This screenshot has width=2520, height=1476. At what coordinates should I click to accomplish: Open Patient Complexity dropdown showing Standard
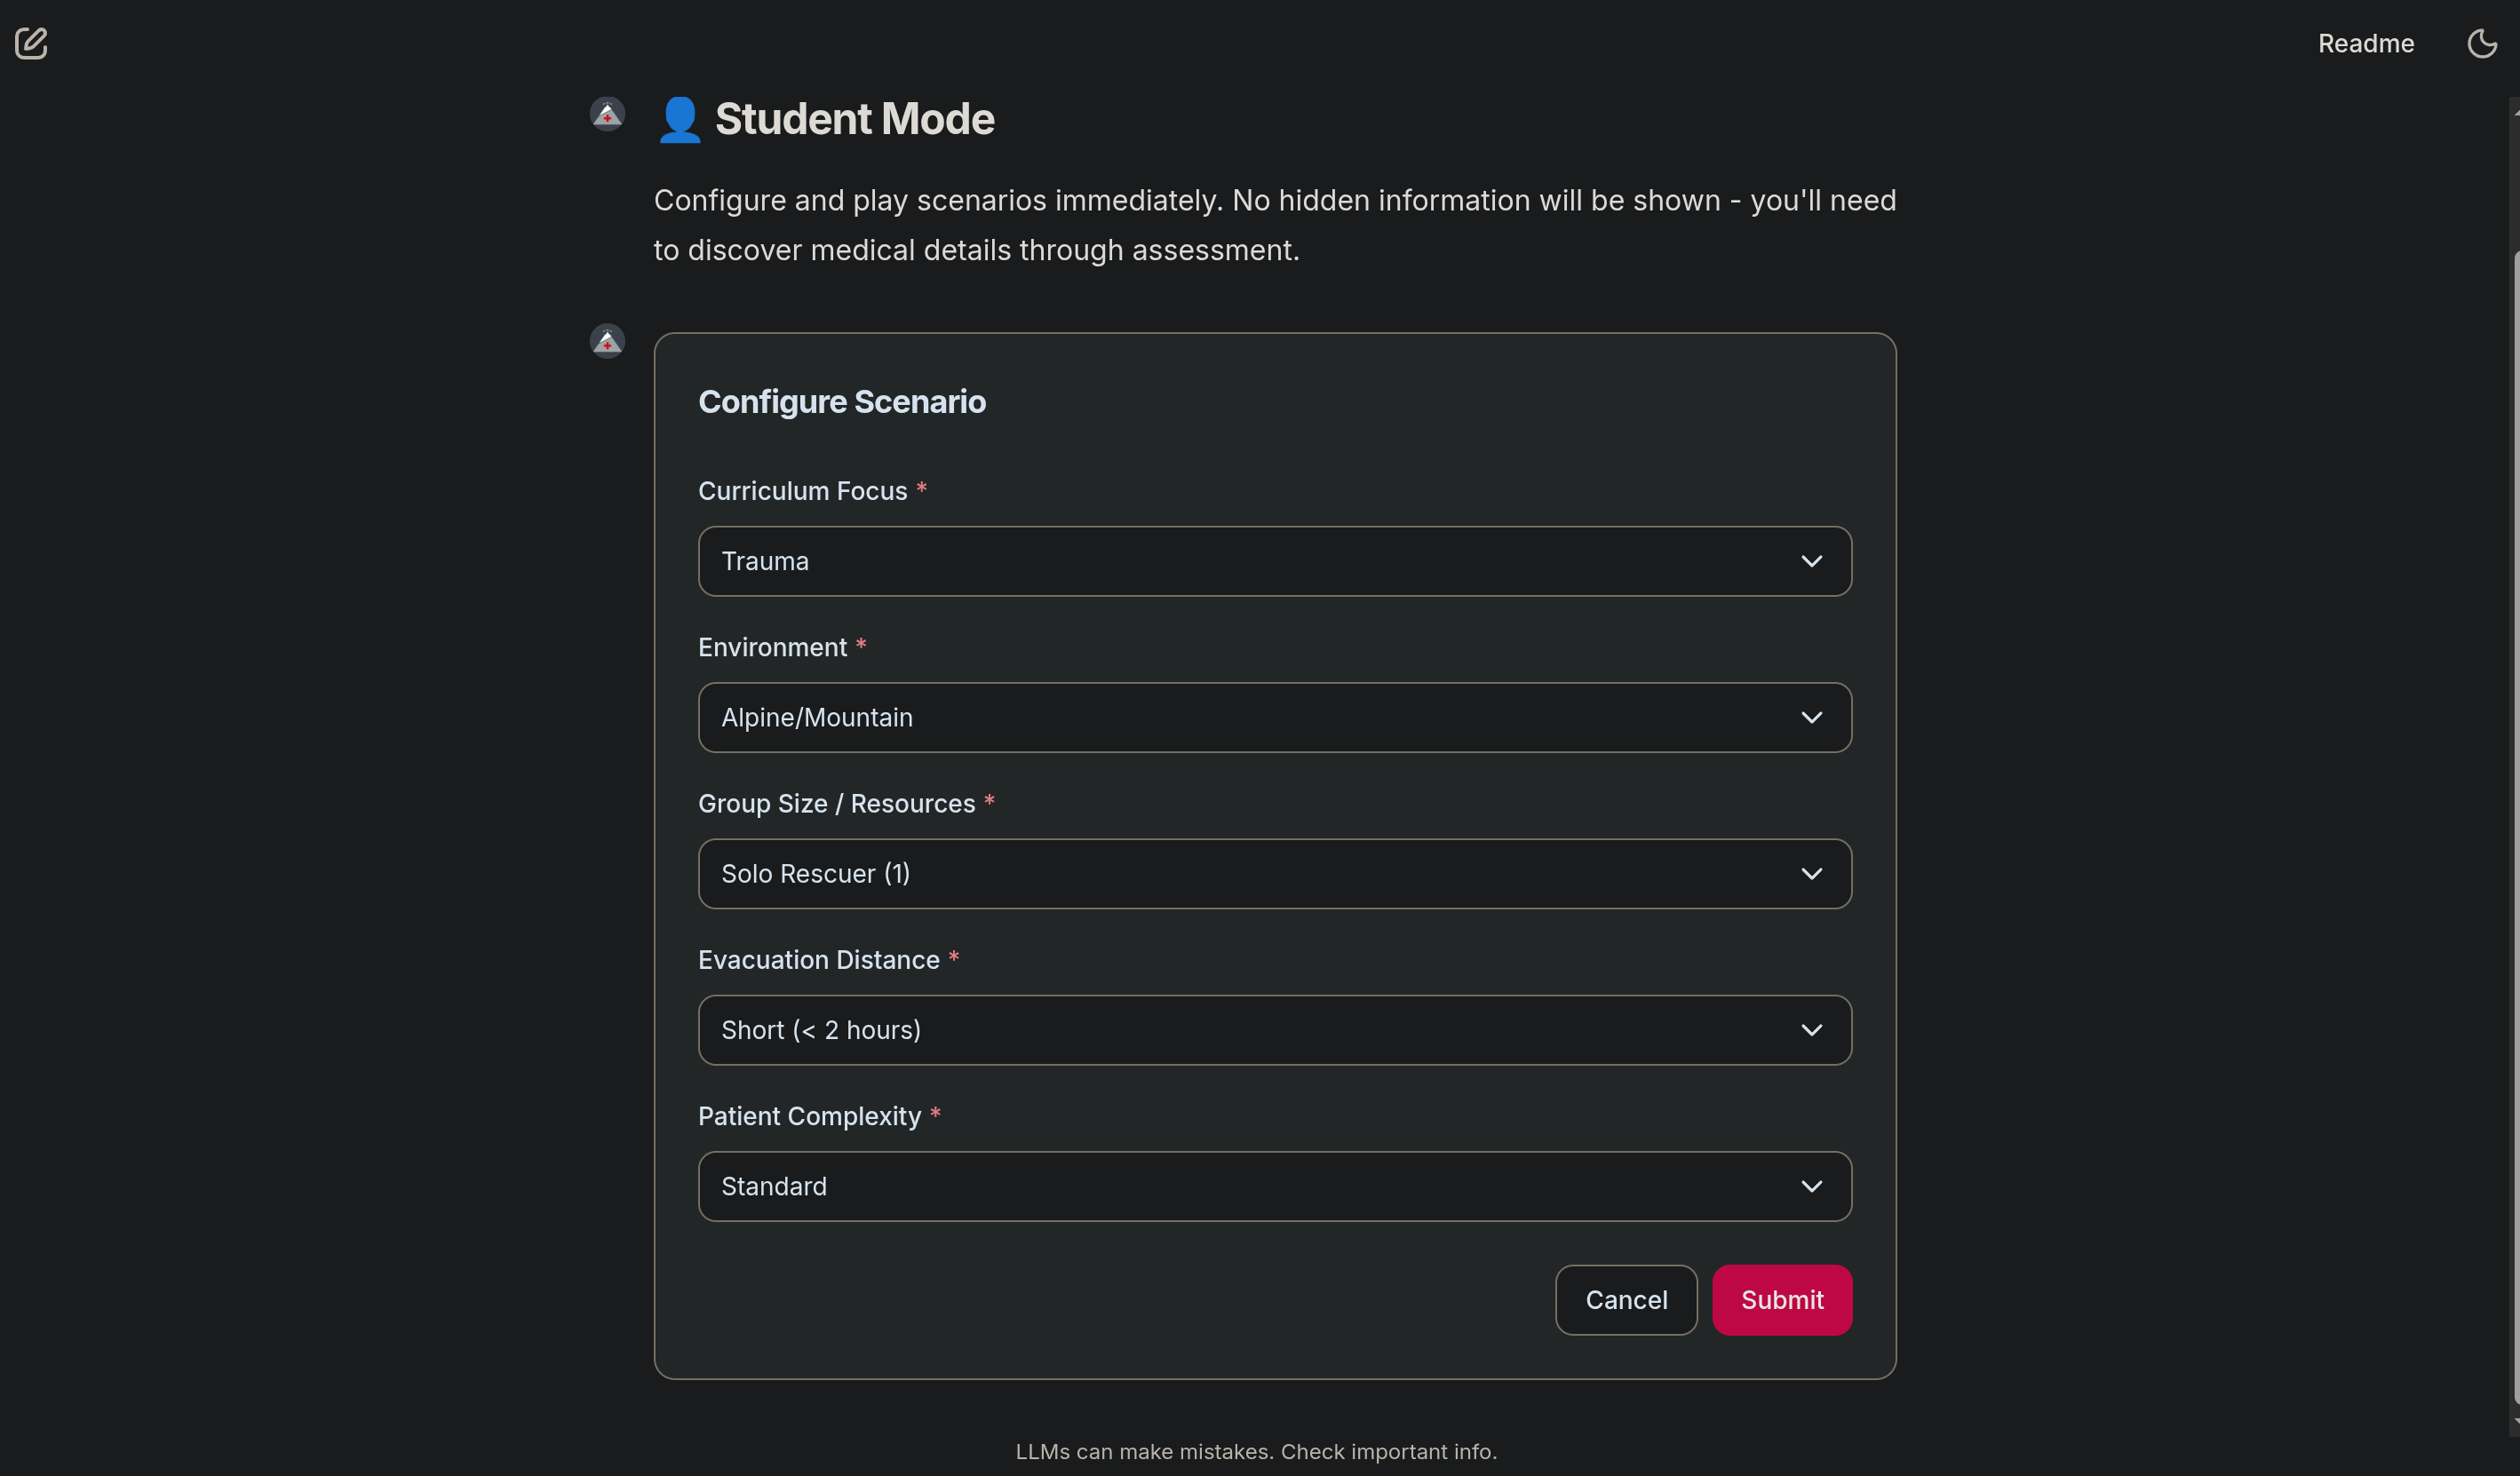pyautogui.click(x=1274, y=1185)
